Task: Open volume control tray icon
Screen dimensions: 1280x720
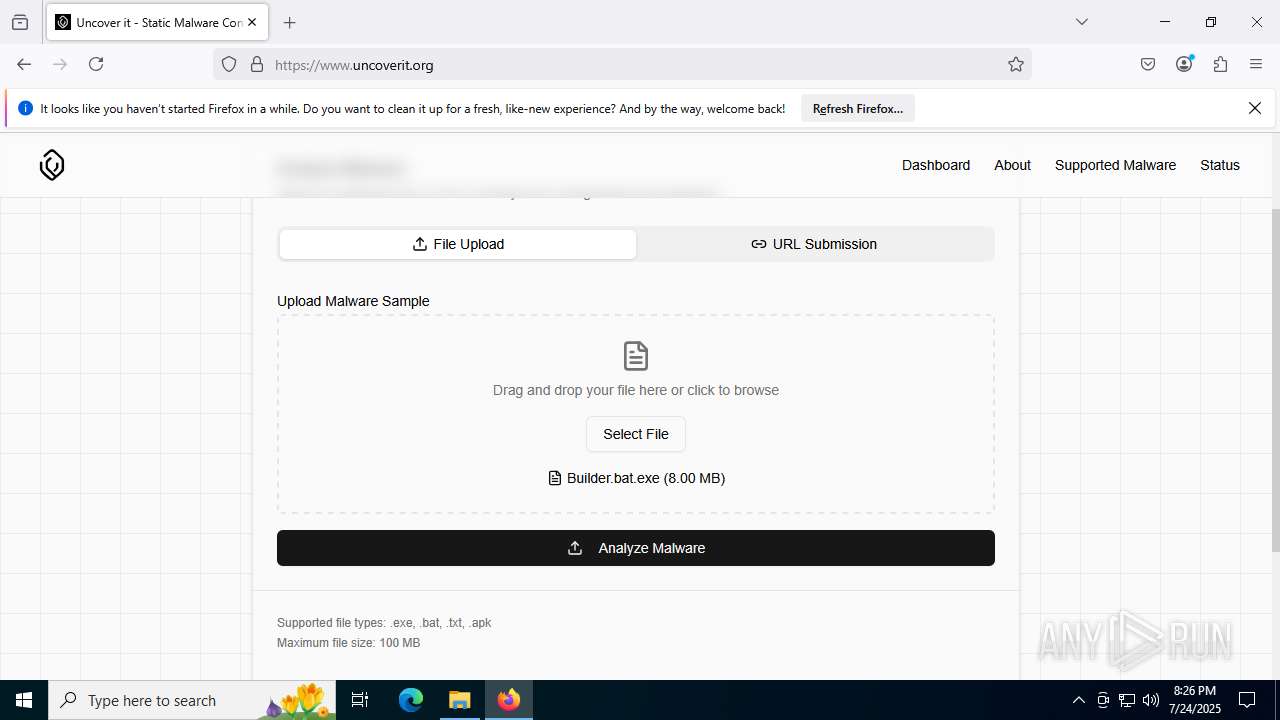Action: pyautogui.click(x=1151, y=700)
